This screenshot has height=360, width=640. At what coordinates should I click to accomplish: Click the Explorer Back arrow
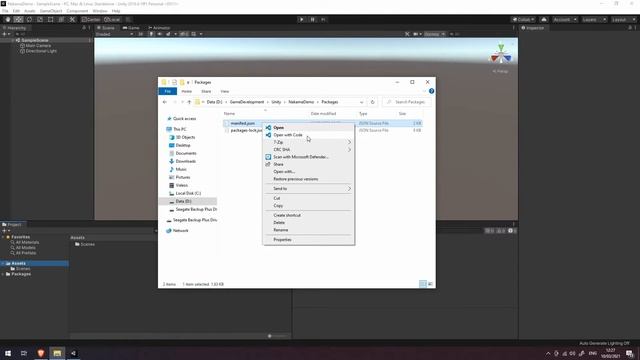(x=165, y=102)
